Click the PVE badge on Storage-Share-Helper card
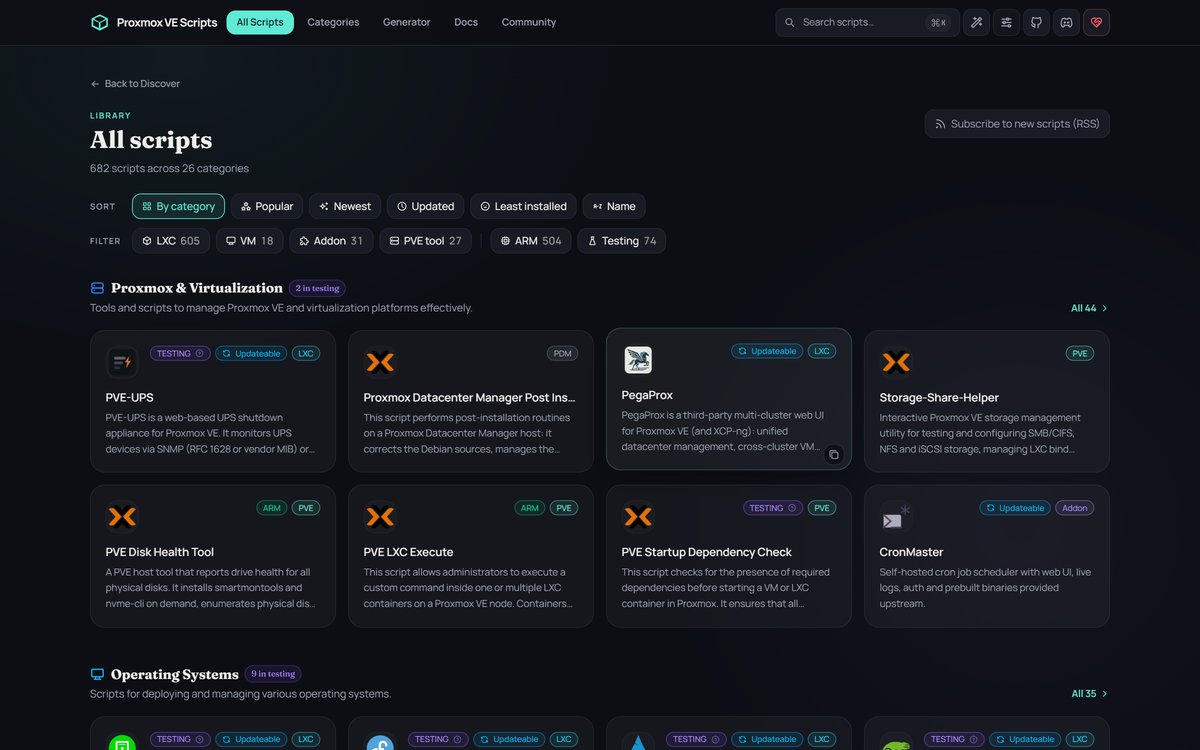The image size is (1200, 750). pos(1080,353)
